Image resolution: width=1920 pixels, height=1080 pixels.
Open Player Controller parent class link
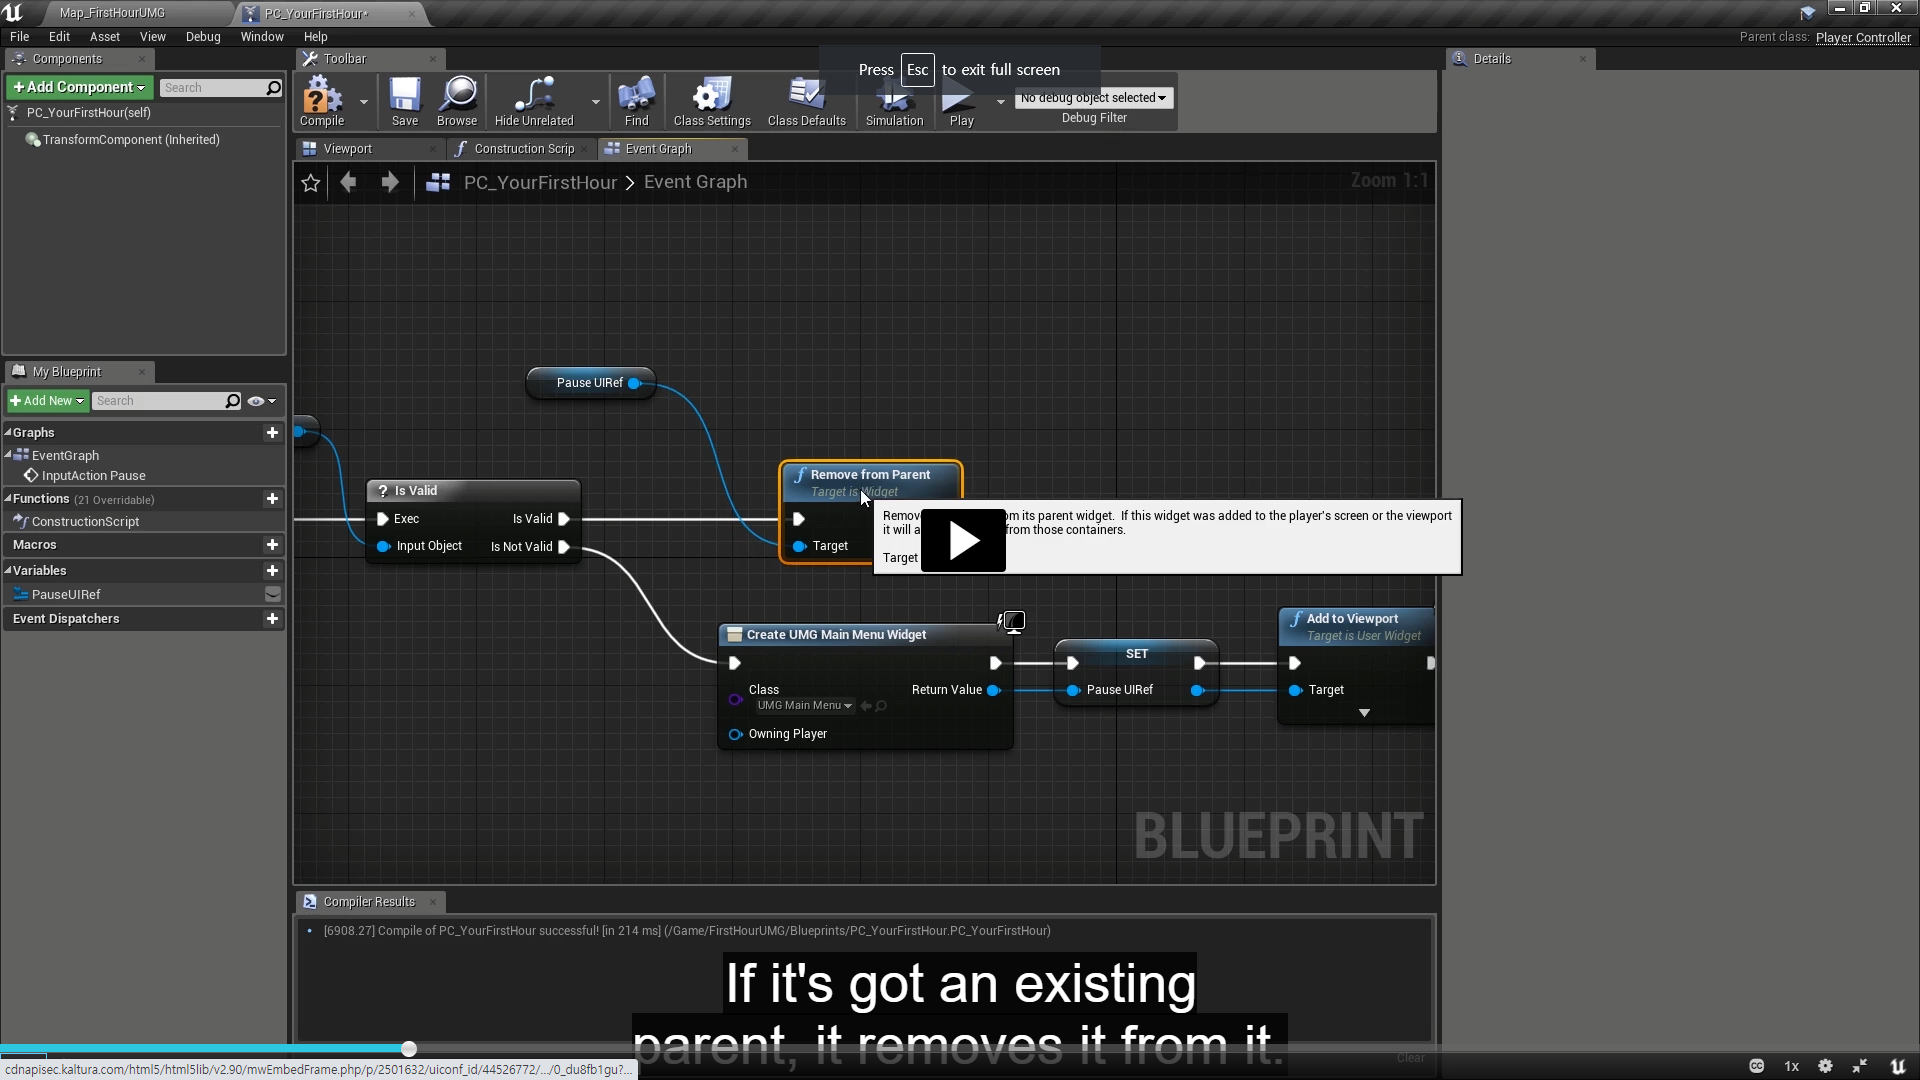(x=1862, y=38)
